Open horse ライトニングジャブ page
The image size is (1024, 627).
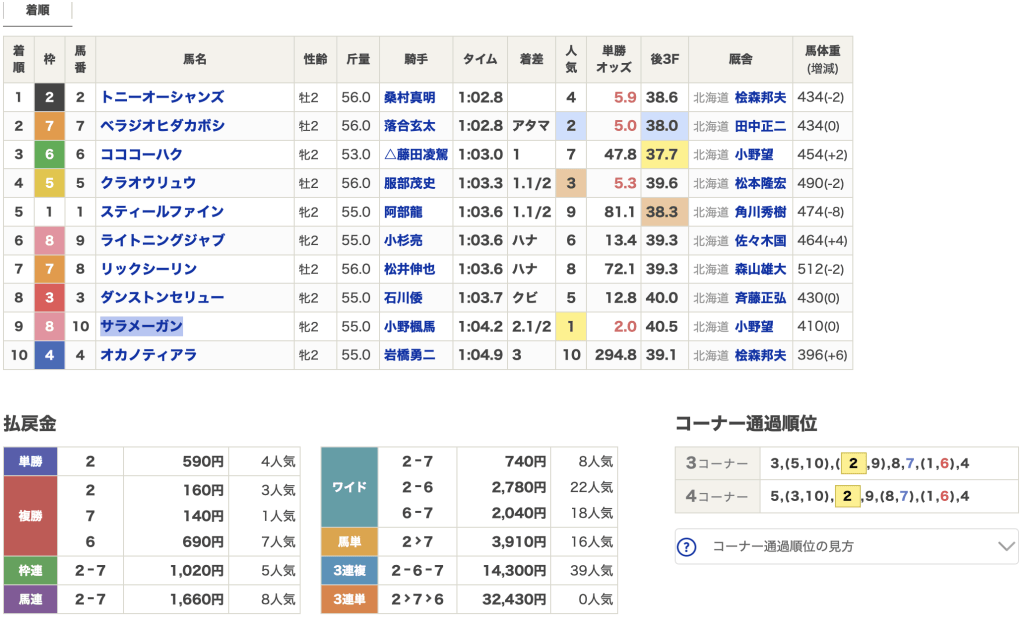click(162, 241)
